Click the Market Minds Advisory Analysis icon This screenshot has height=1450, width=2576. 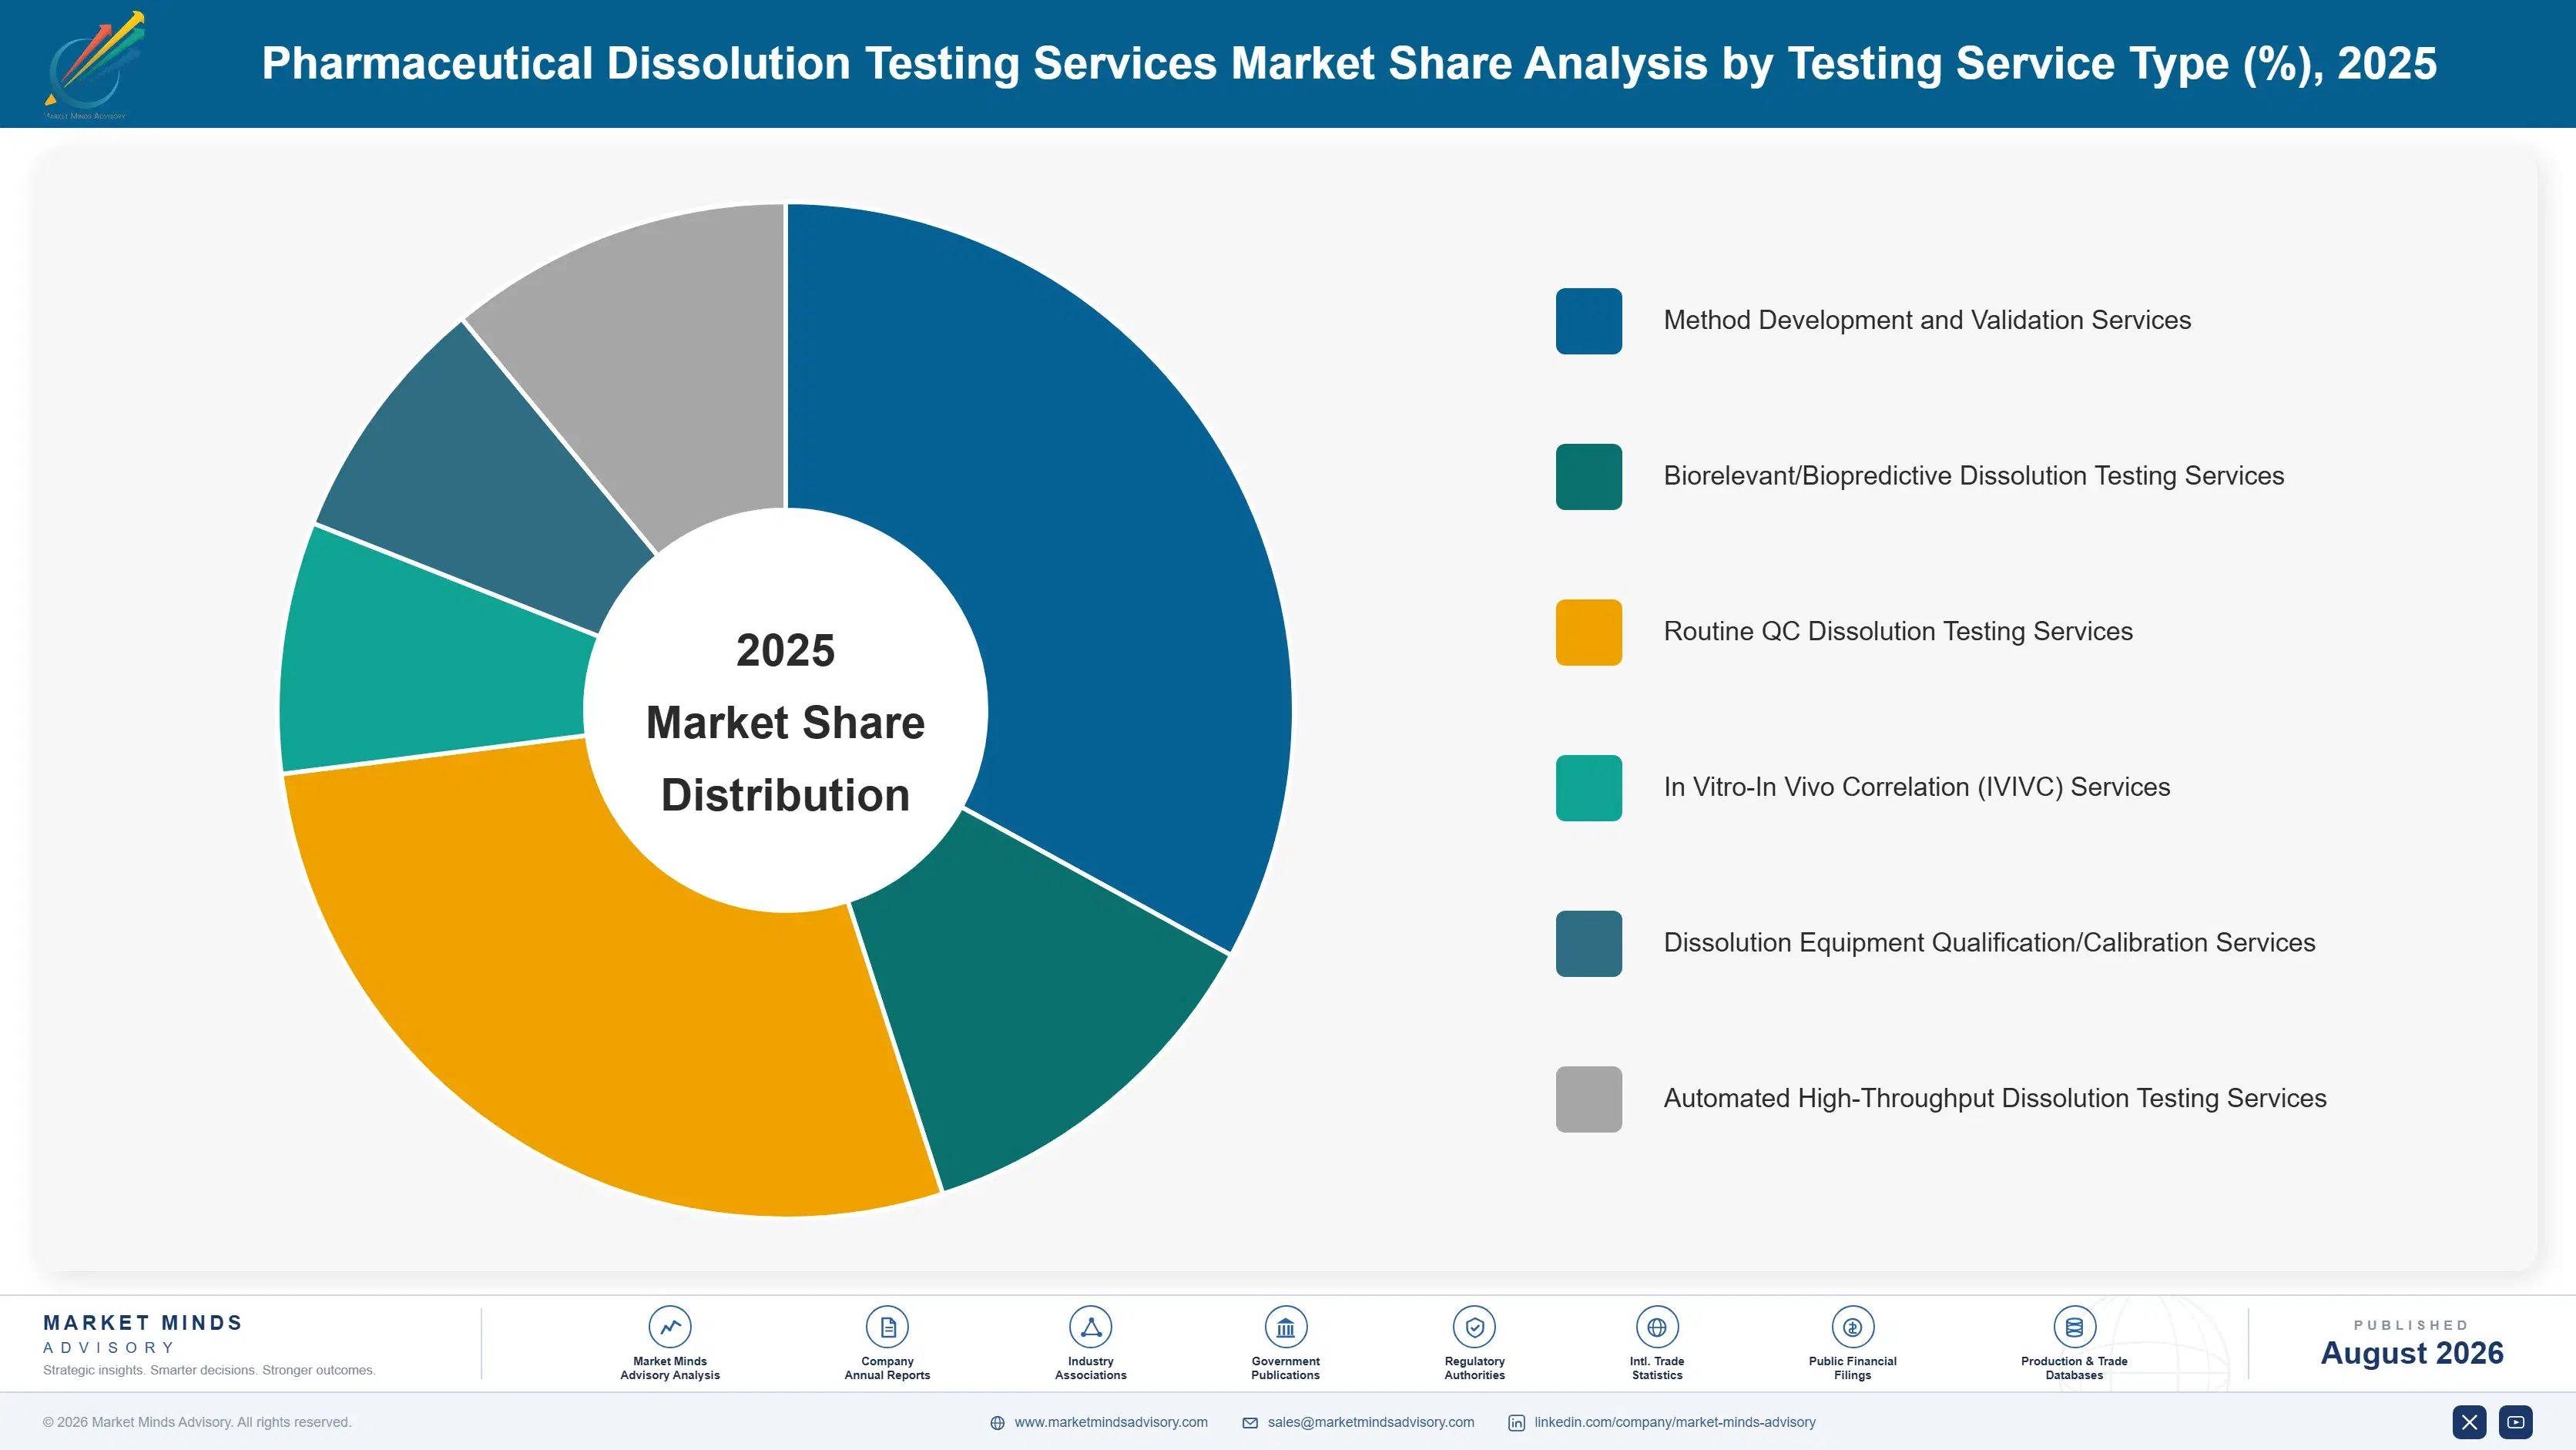670,1327
